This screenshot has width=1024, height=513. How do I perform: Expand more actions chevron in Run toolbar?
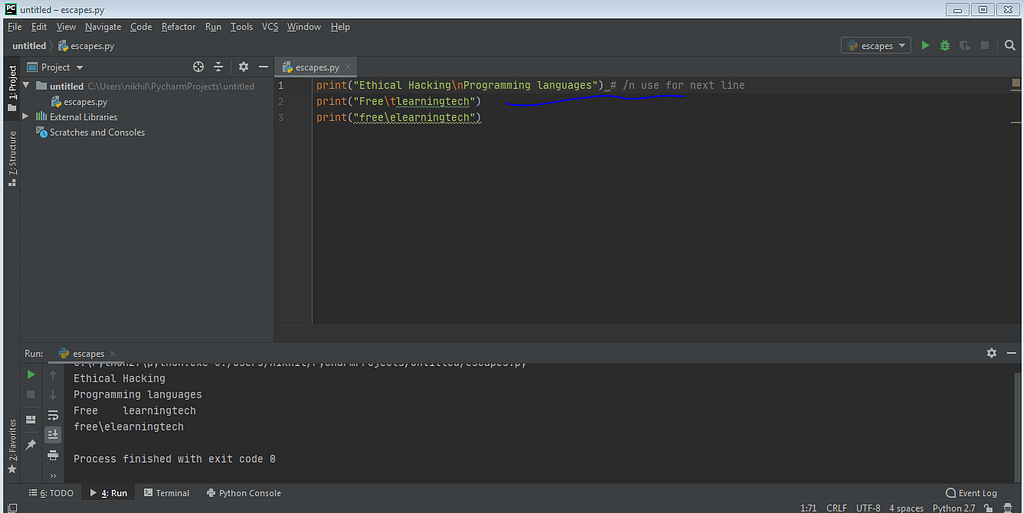(53, 476)
